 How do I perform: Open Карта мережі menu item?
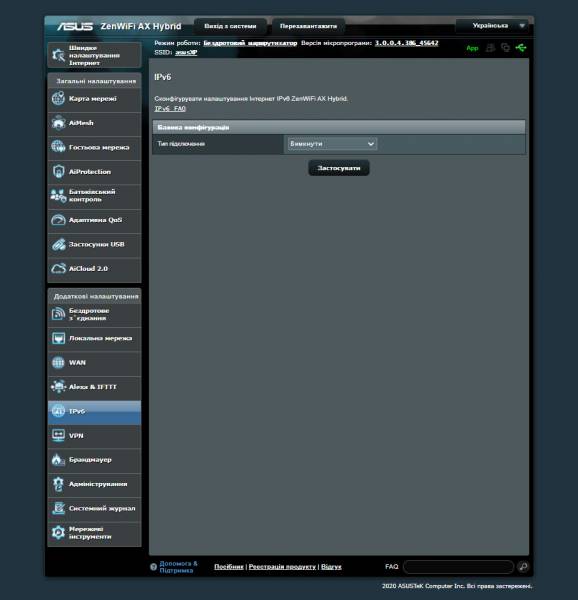(93, 99)
